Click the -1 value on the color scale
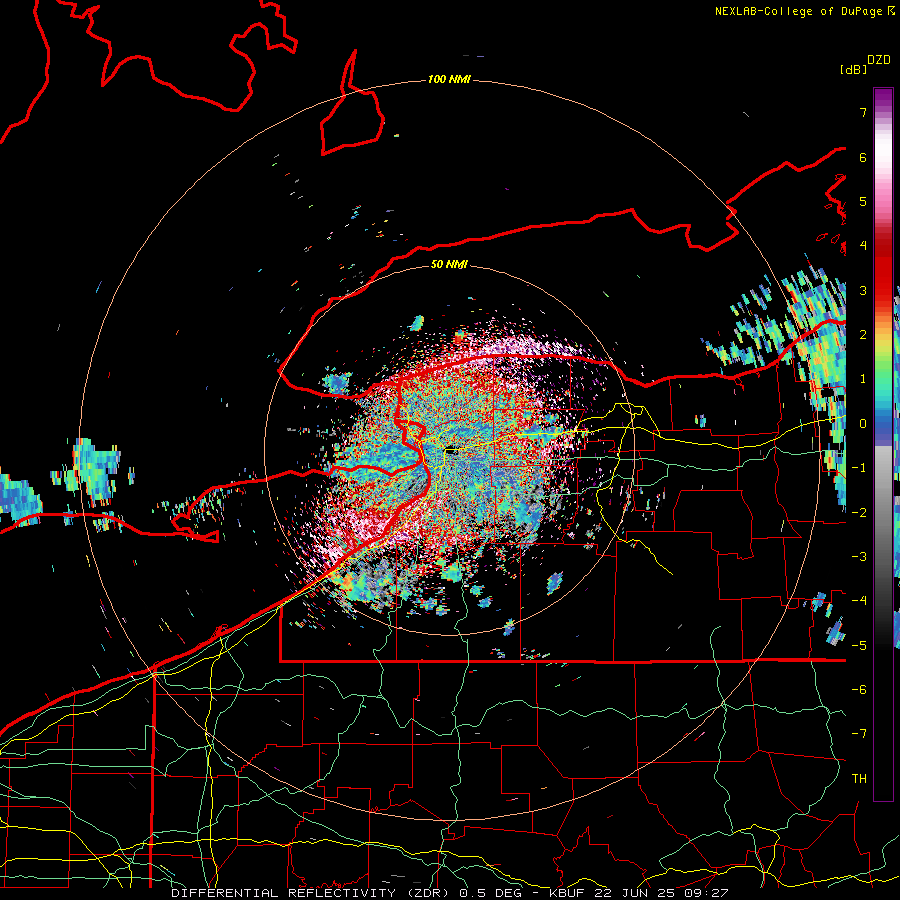 [x=859, y=468]
